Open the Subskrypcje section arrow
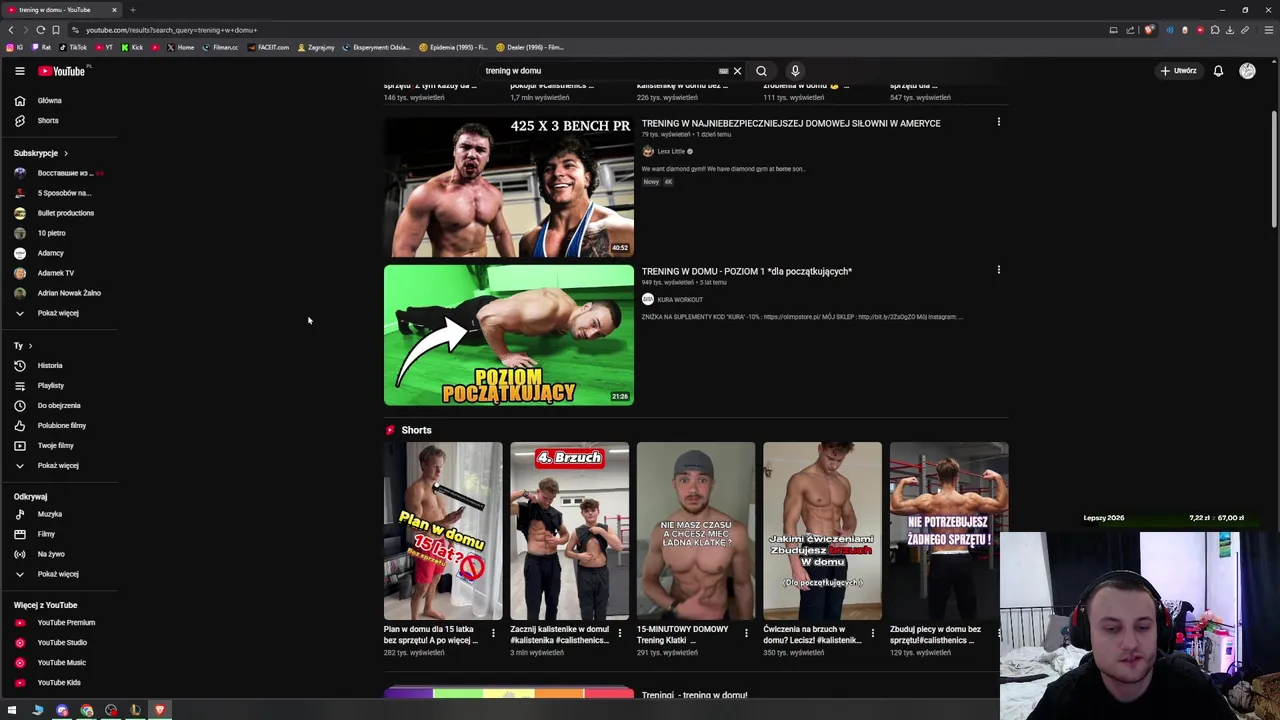The height and width of the screenshot is (720, 1280). [x=66, y=153]
